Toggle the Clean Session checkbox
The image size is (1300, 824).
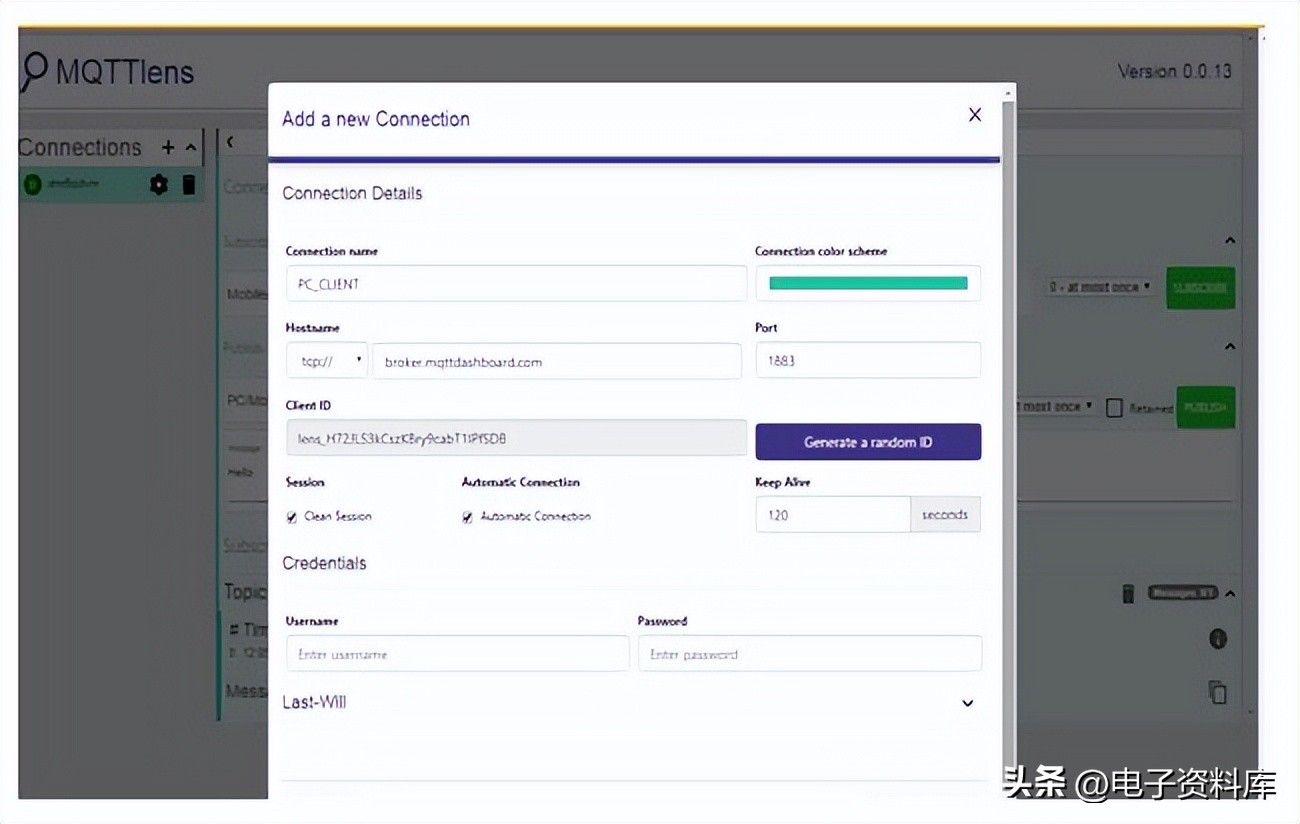[x=291, y=517]
